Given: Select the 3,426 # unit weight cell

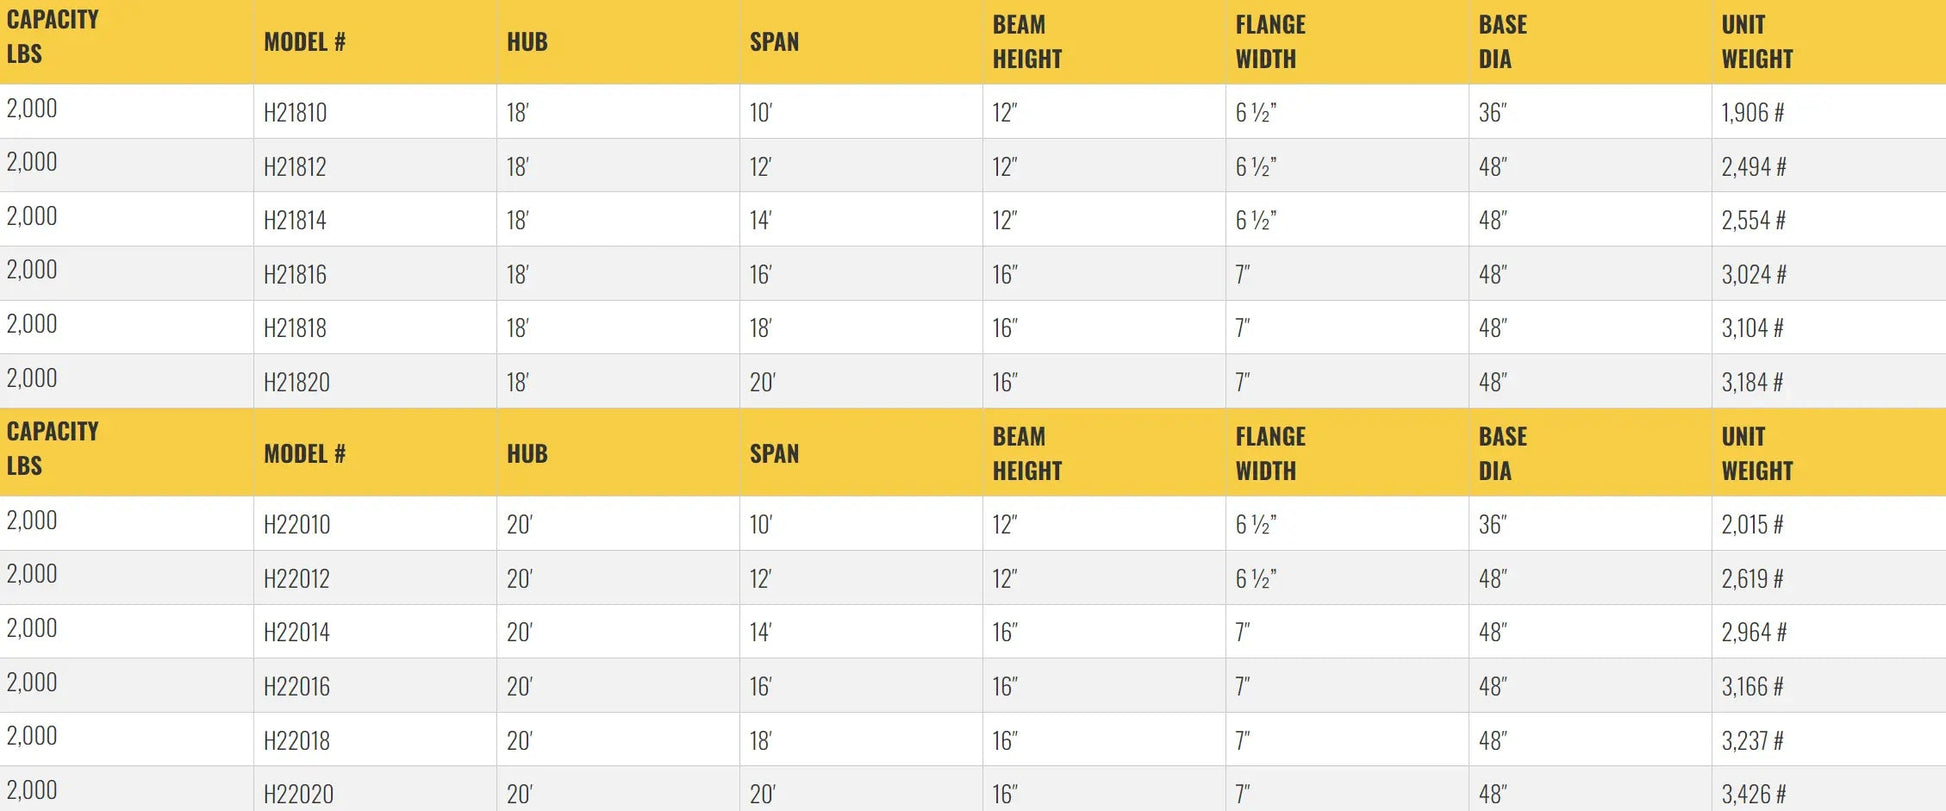Looking at the screenshot, I should point(1753,794).
